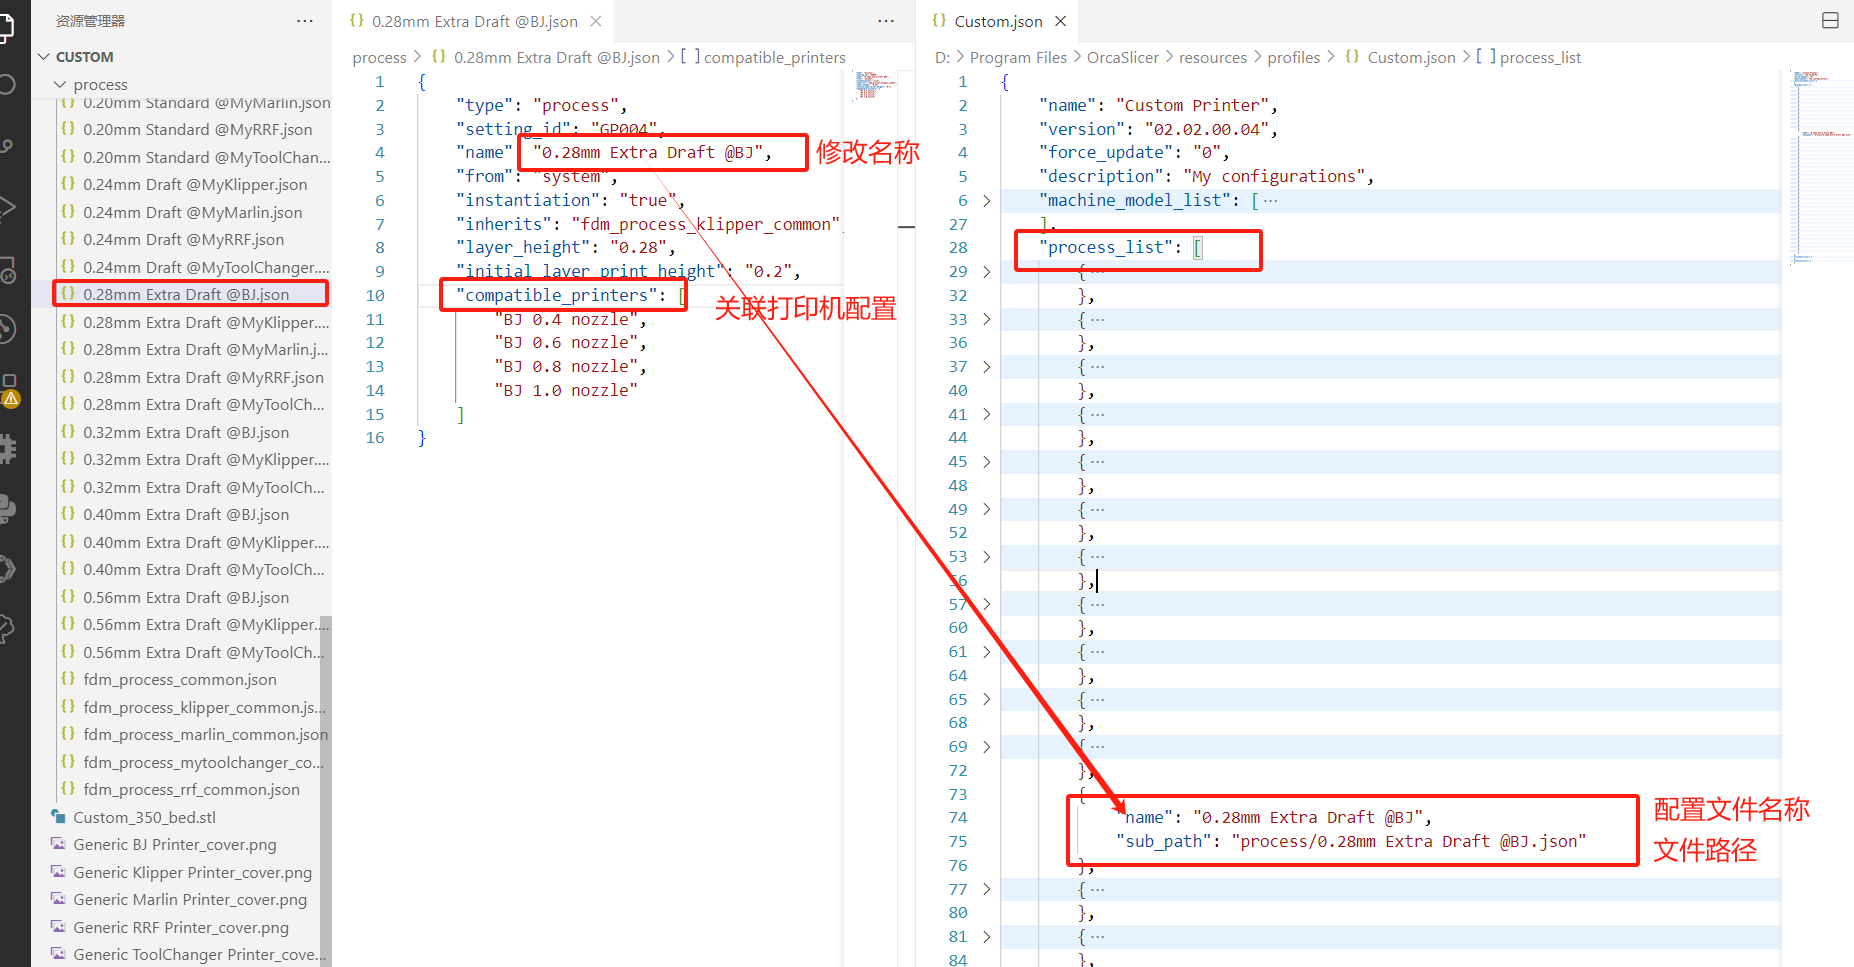This screenshot has height=967, width=1854.
Task: Open Python icon in the activity bar
Action: click(x=8, y=508)
